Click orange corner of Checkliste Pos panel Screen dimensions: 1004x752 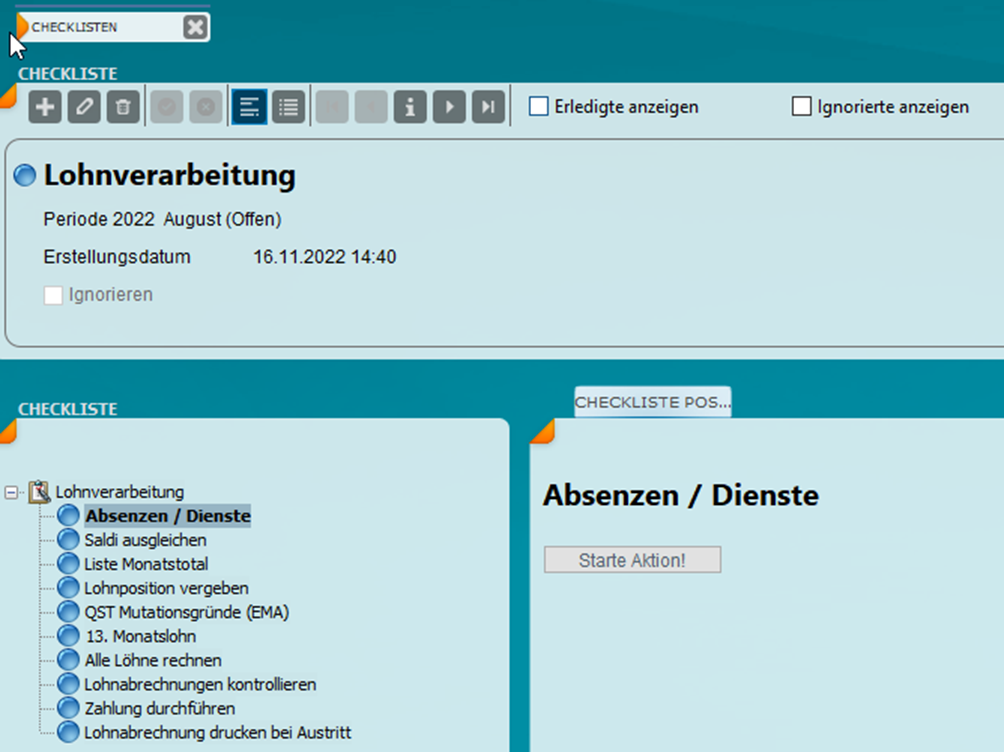click(541, 431)
